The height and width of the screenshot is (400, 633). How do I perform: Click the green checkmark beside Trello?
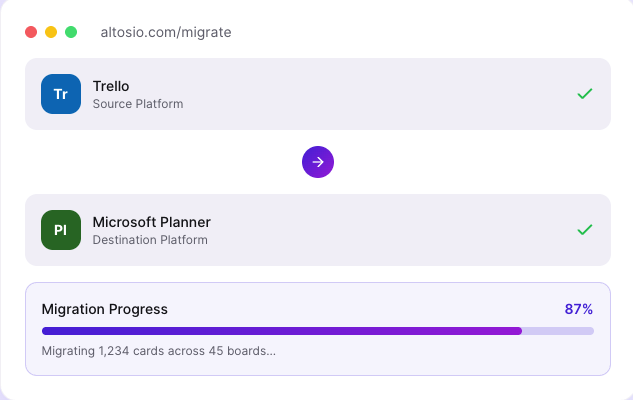585,94
